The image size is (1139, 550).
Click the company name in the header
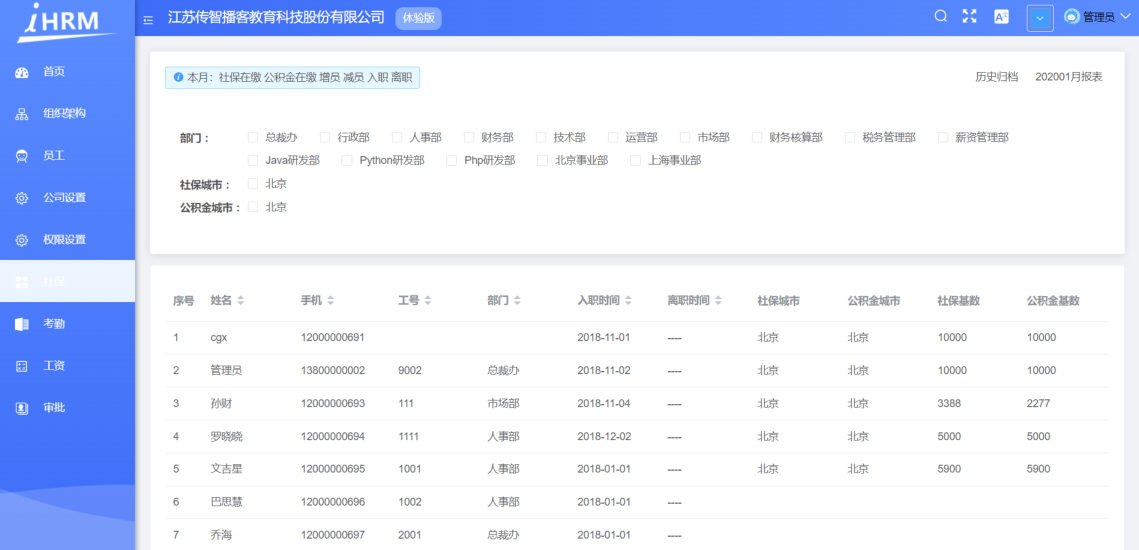(276, 17)
